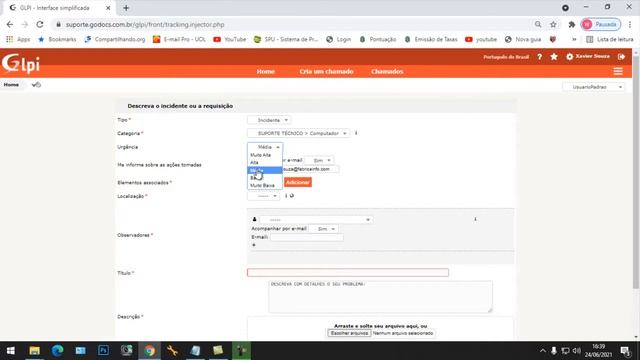Open the Localização dropdown
640x360 pixels.
[x=263, y=196]
